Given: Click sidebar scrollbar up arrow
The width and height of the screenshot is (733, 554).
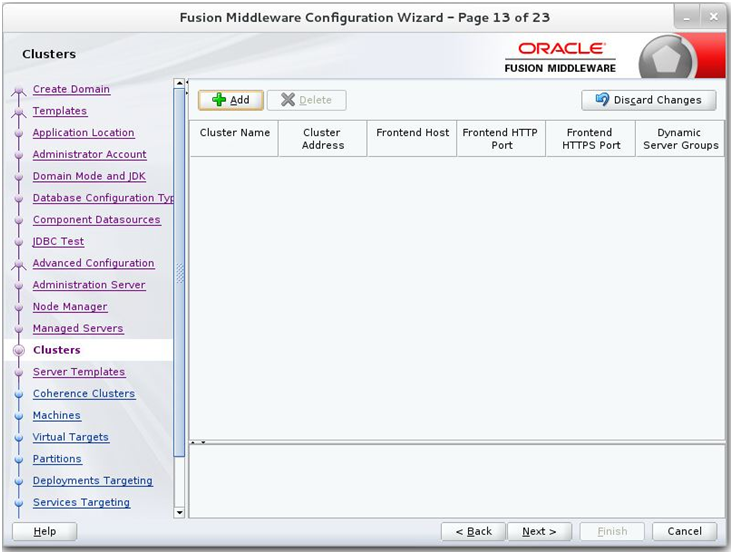Looking at the screenshot, I should pos(180,83).
